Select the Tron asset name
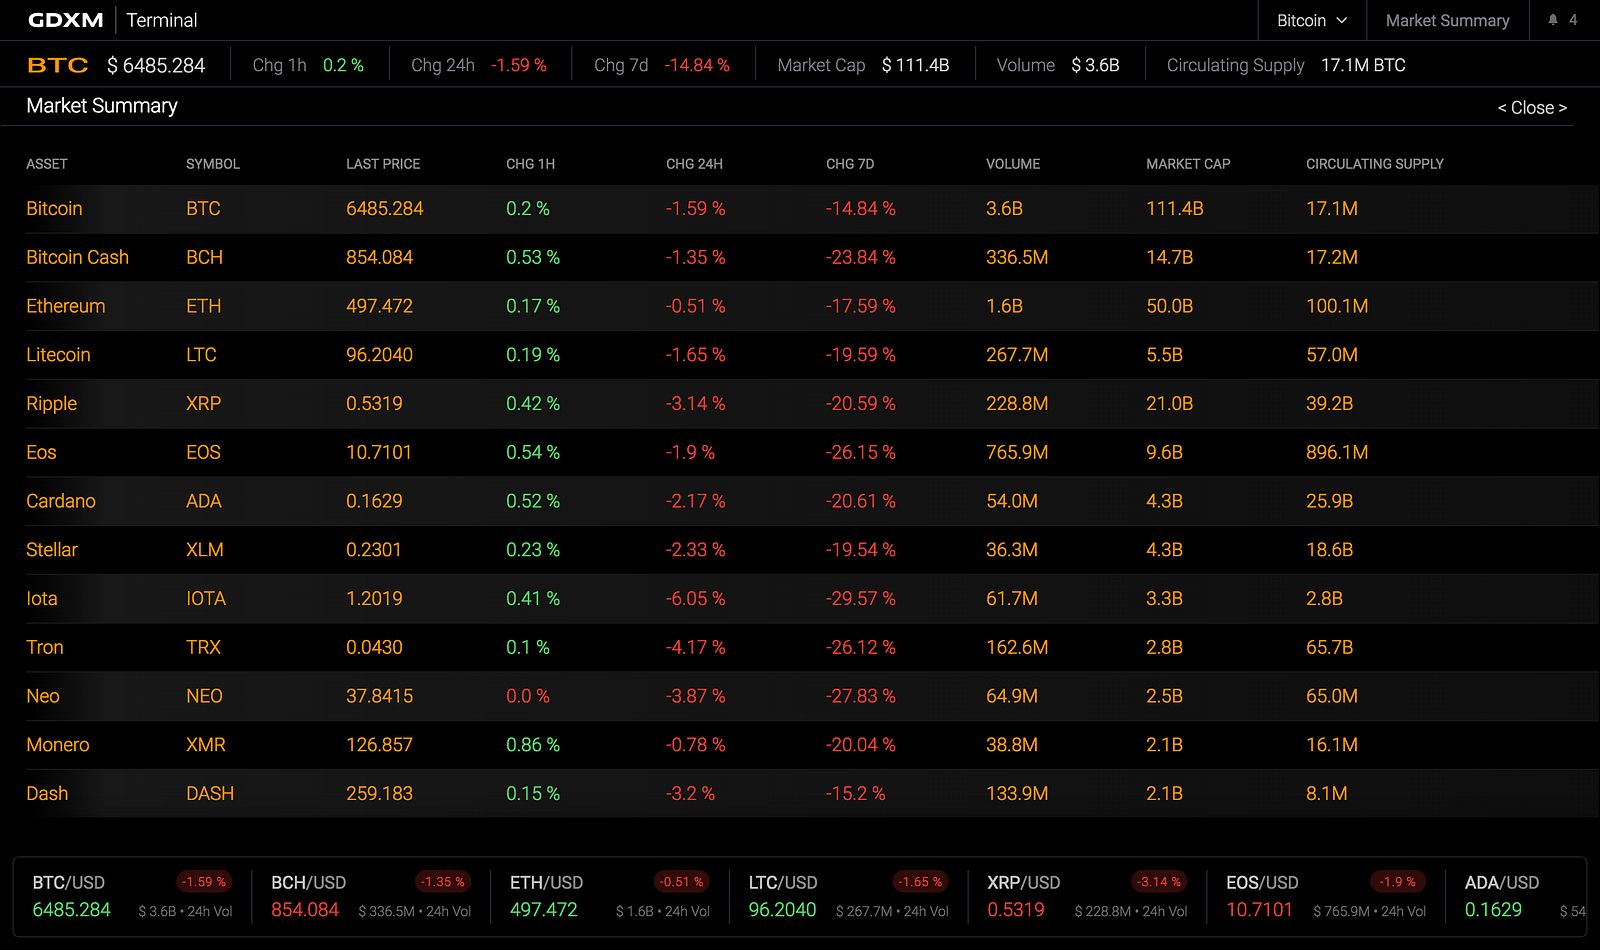Screen dimensions: 1600x950 (45, 648)
